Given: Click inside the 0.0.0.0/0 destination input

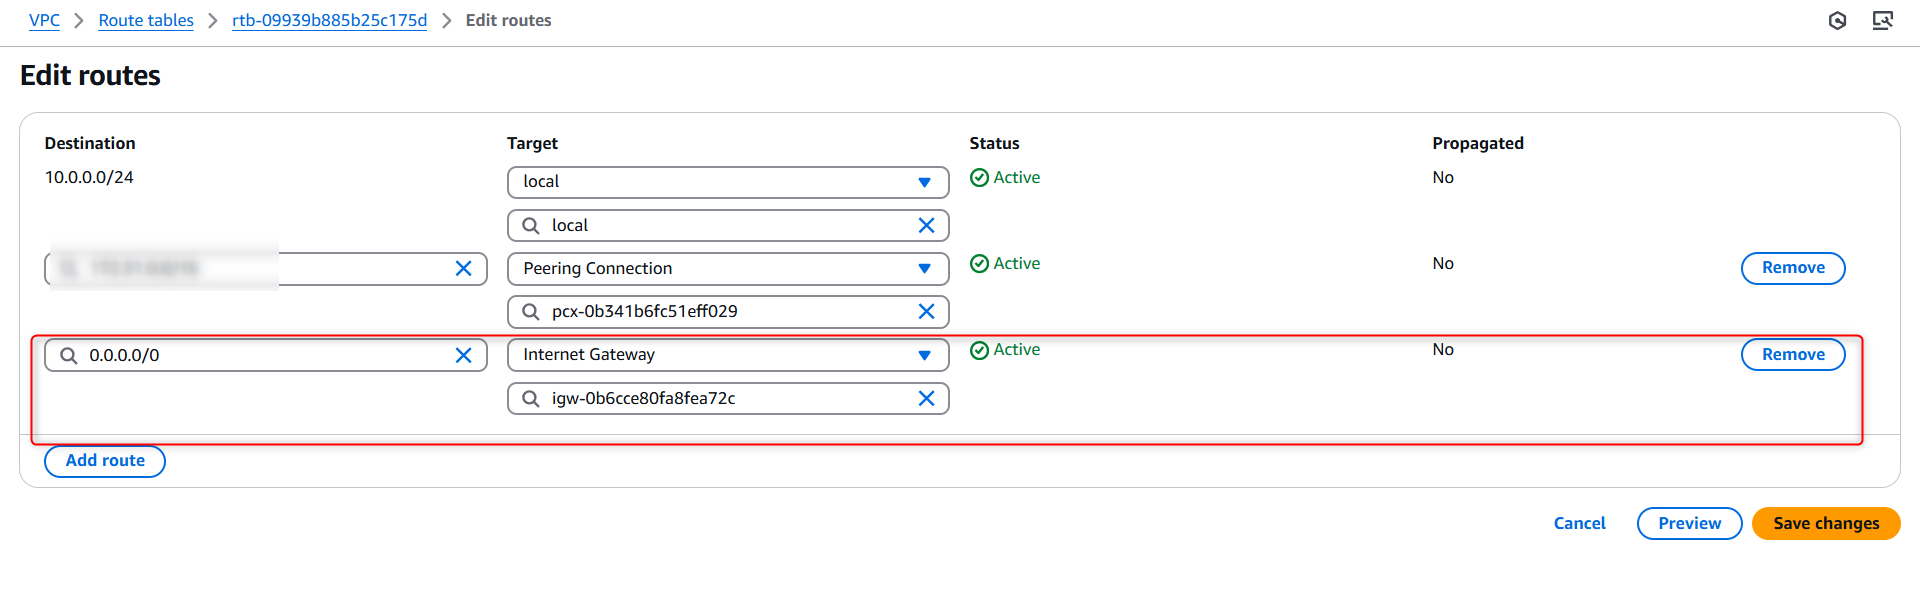Looking at the screenshot, I should 260,355.
